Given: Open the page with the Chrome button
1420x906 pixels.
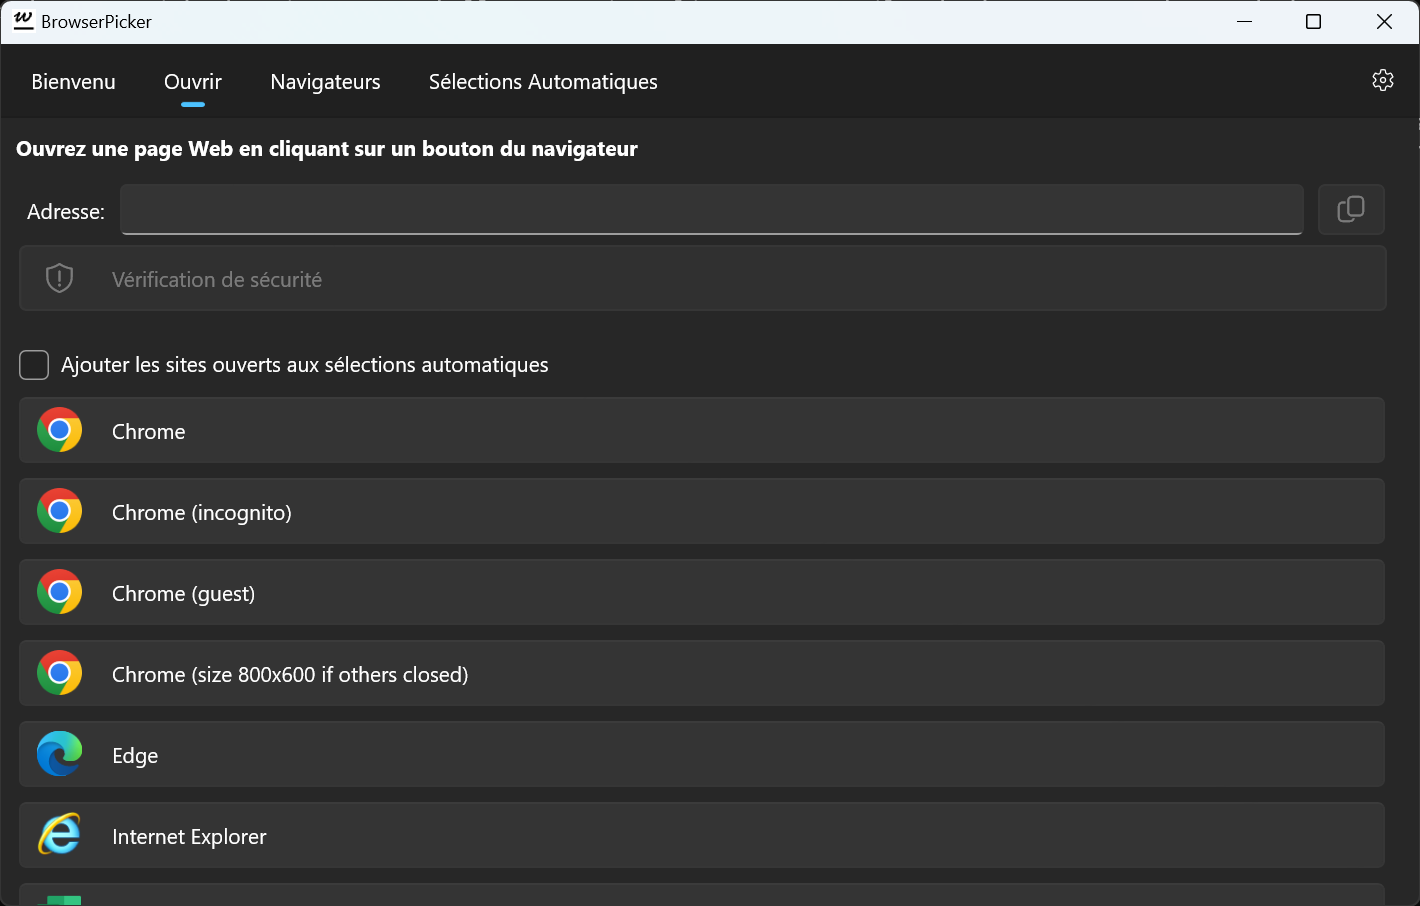Looking at the screenshot, I should (702, 430).
